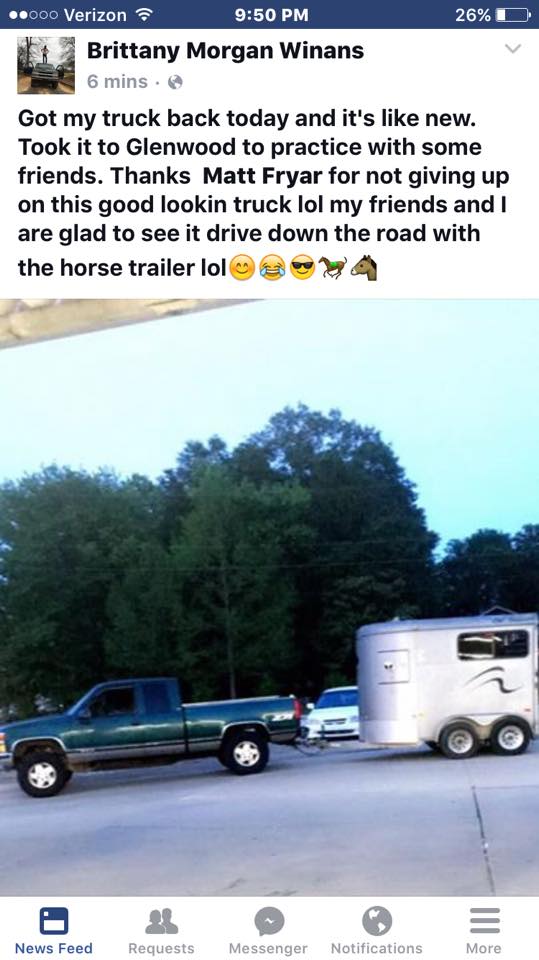539x960 pixels.
Task: Open Brittany Morgan Winans profile name link
Action: point(225,51)
